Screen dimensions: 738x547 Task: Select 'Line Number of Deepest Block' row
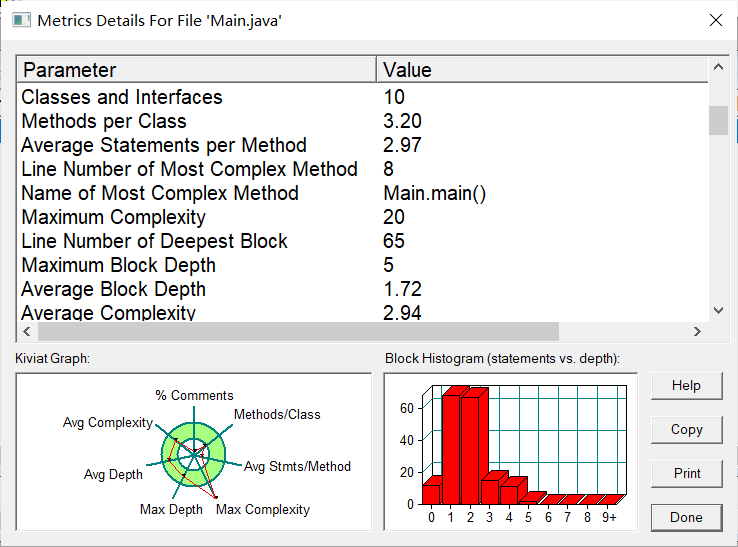[363, 241]
